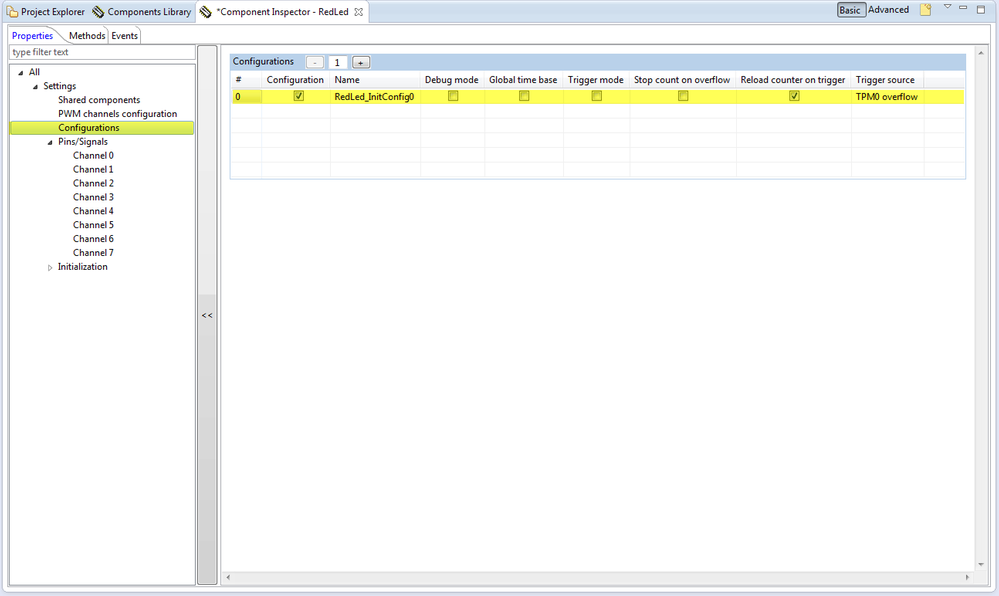This screenshot has height=596, width=999.
Task: Click the Components Library icon
Action: [x=98, y=12]
